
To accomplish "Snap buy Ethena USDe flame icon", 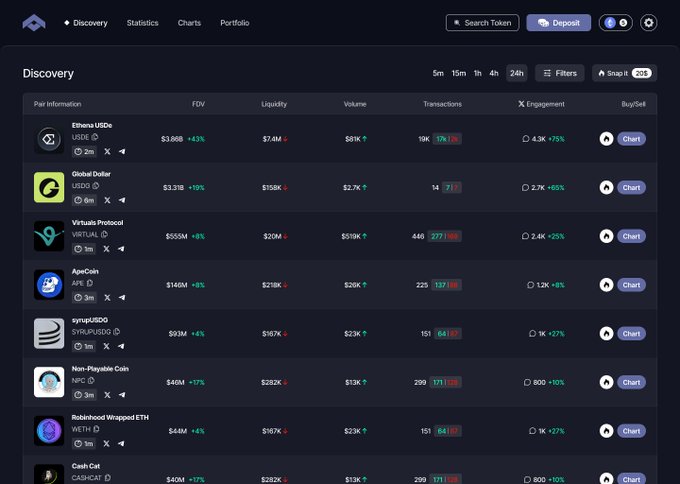I will click(606, 139).
